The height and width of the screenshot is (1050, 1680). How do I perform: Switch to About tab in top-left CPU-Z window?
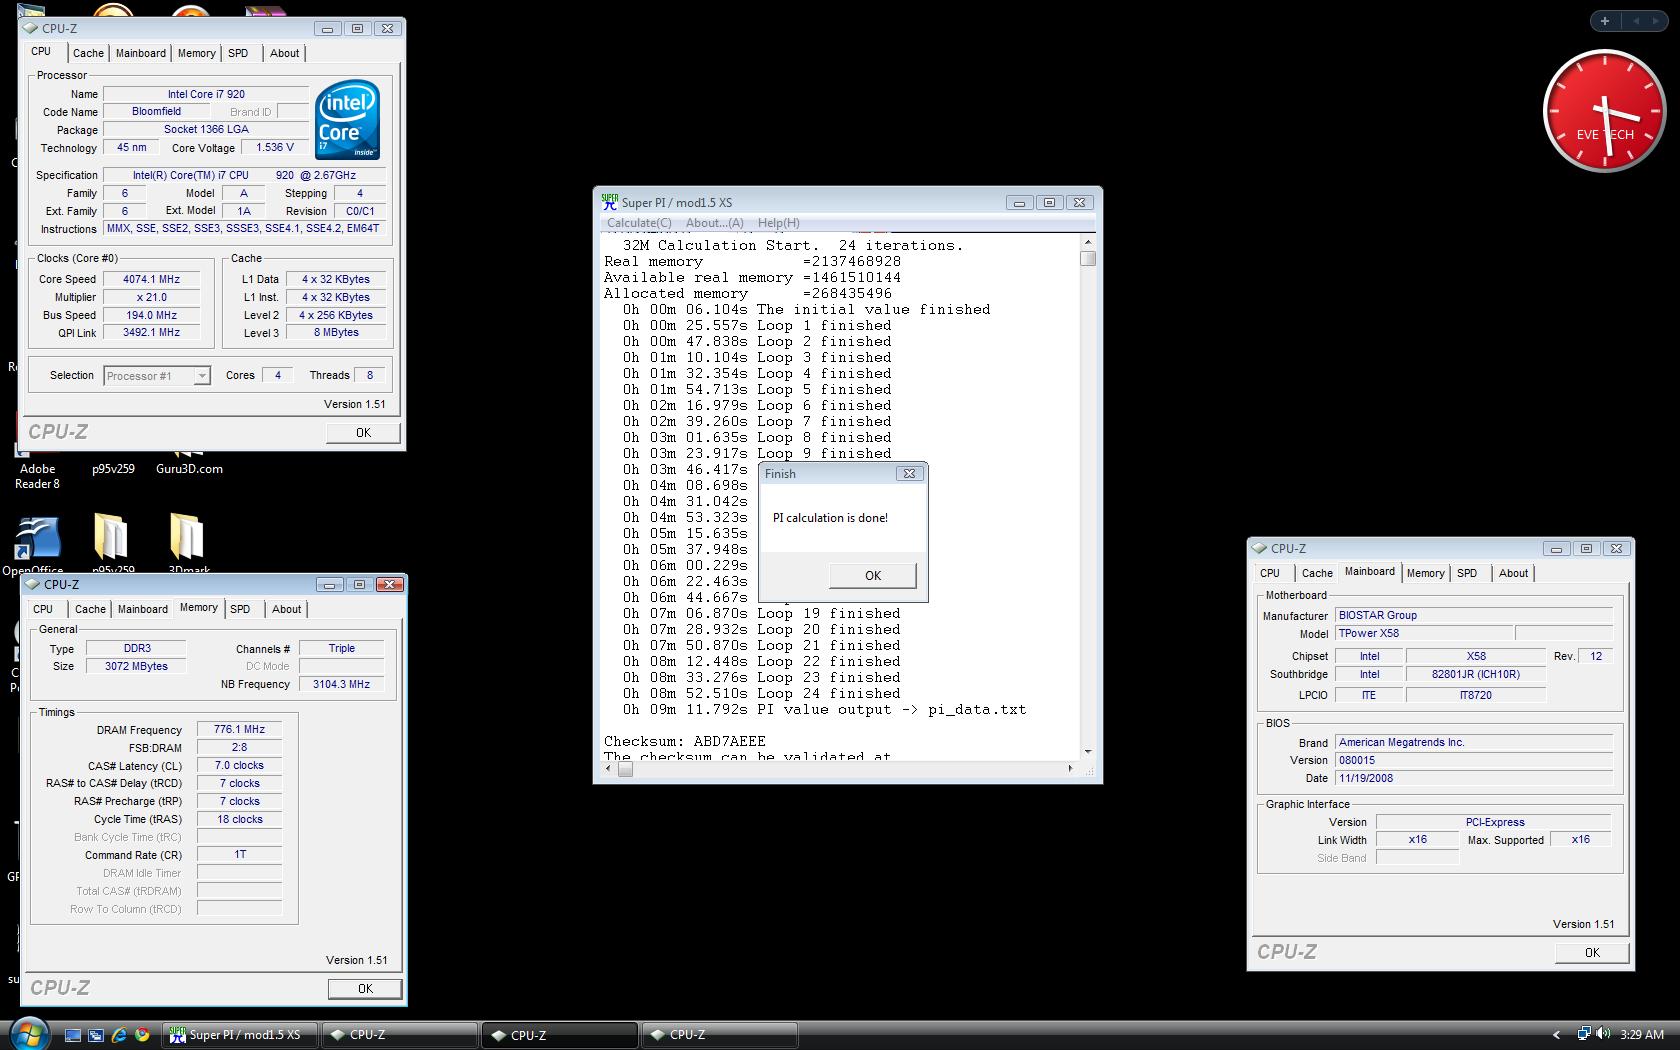pyautogui.click(x=285, y=53)
